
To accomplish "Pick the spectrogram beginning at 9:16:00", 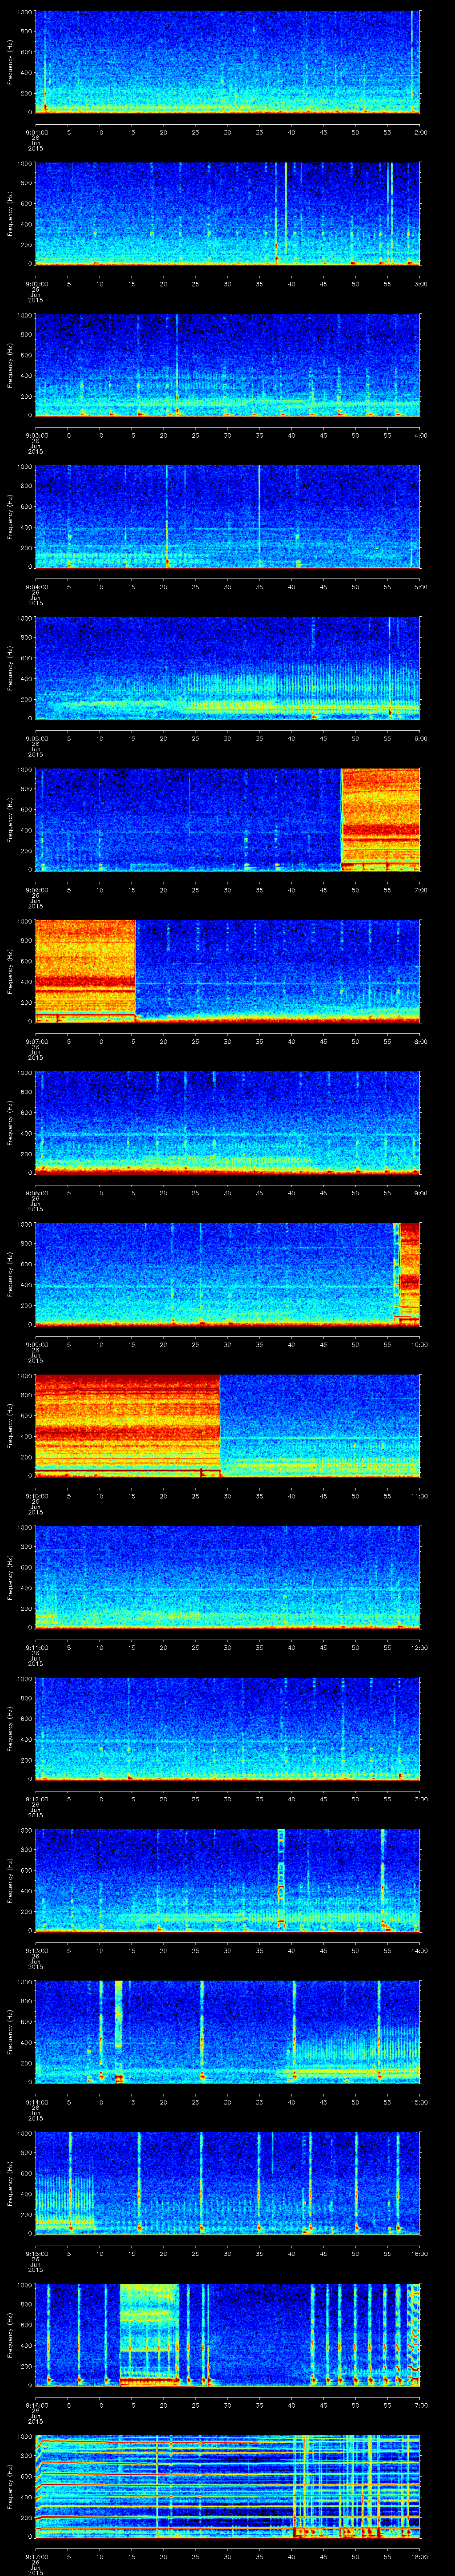I will [227, 2335].
